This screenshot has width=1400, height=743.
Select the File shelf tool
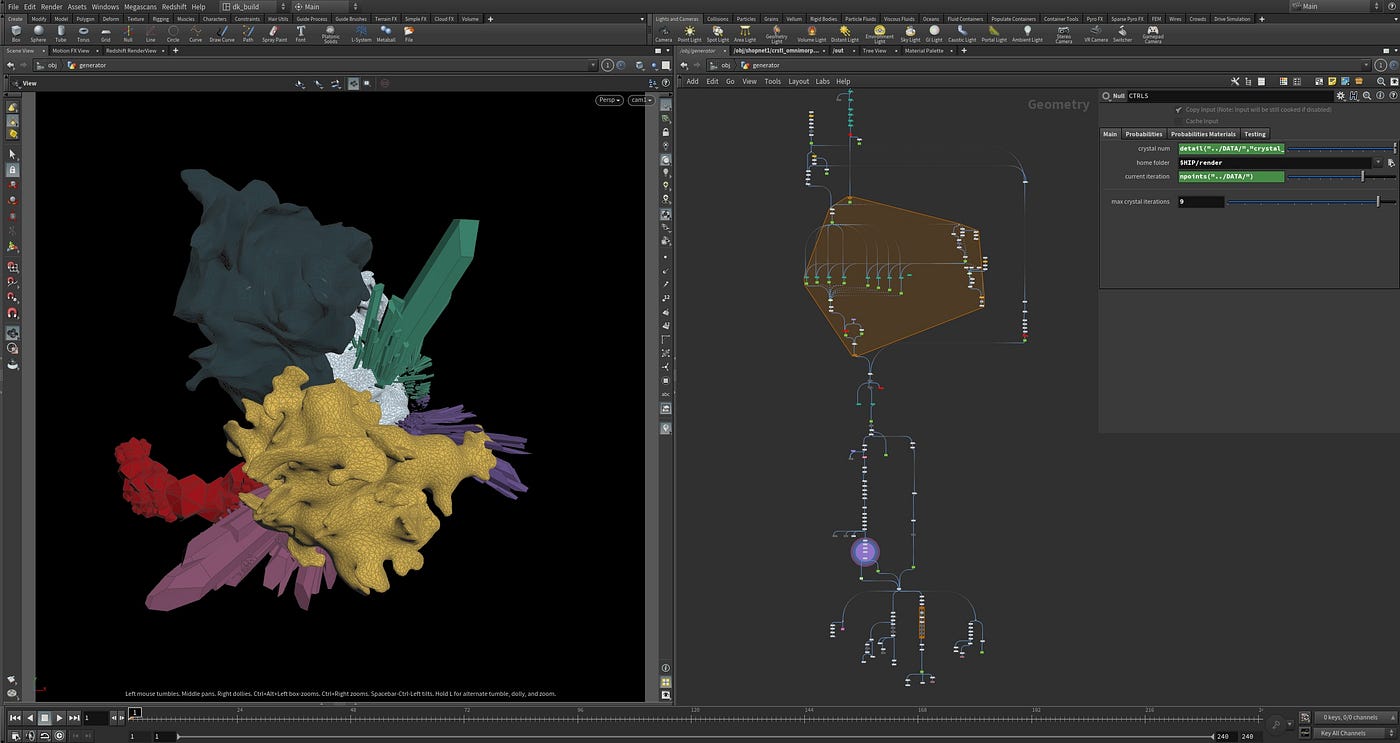point(408,34)
